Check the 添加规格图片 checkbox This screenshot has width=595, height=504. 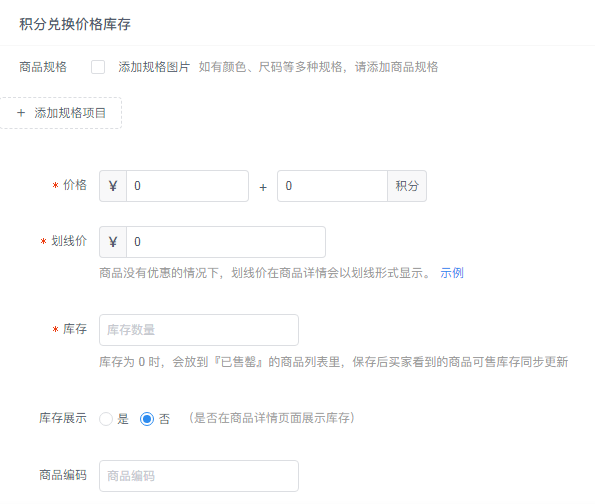(x=98, y=67)
